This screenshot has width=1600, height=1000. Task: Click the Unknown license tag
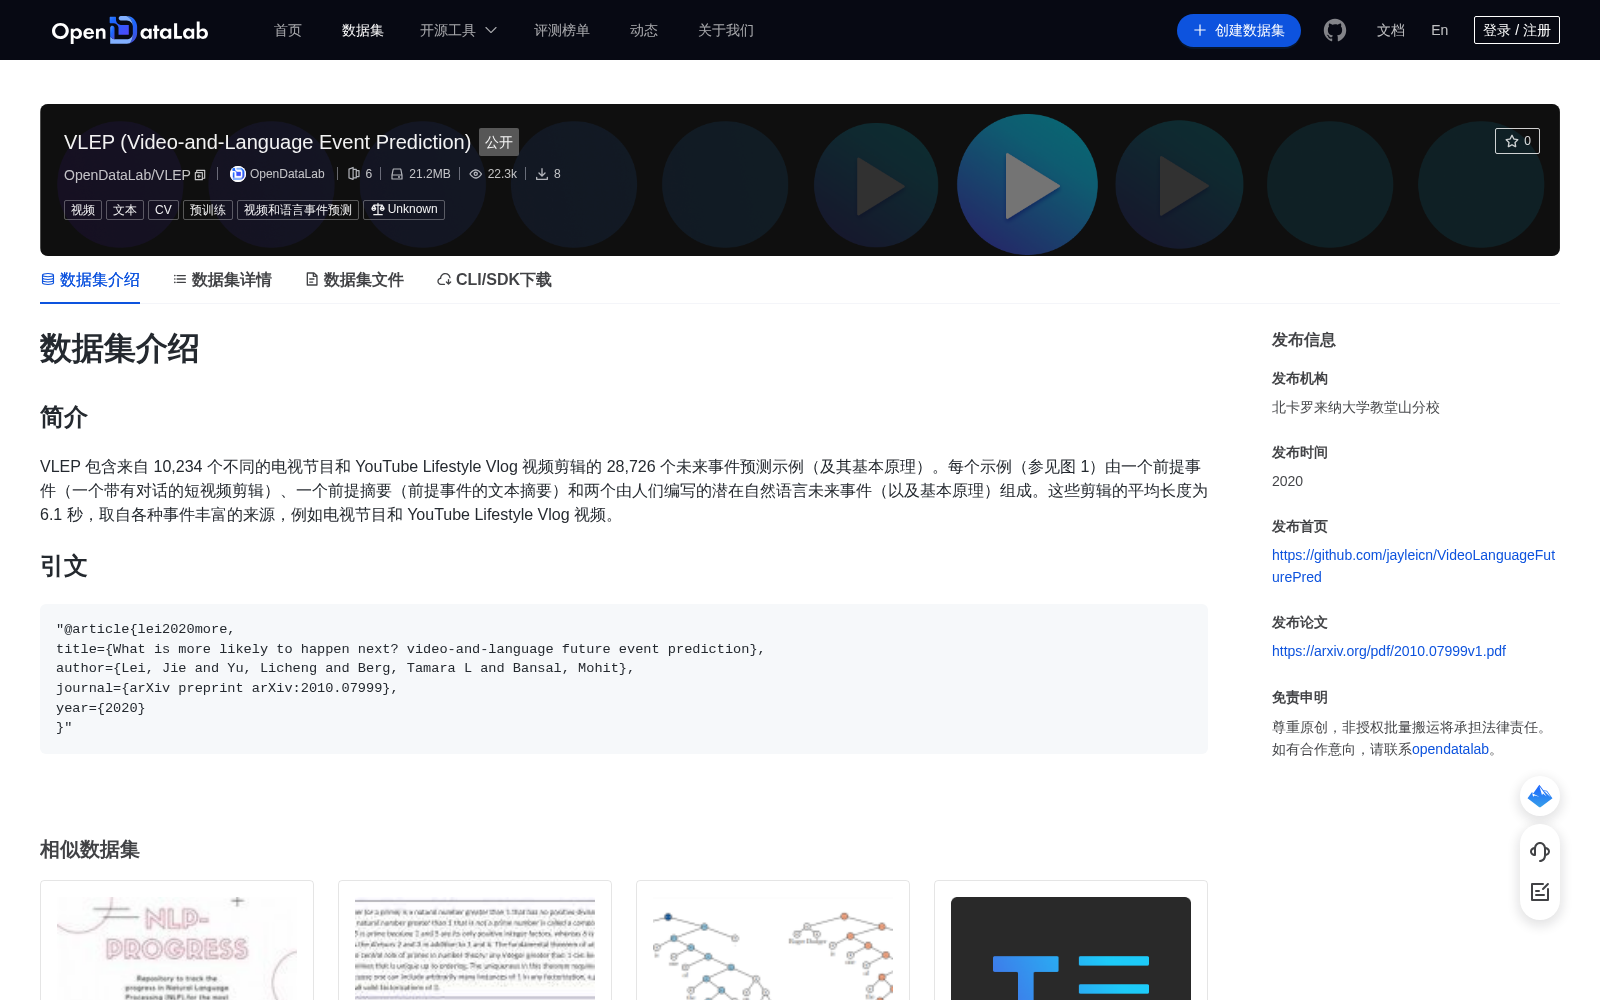click(404, 210)
